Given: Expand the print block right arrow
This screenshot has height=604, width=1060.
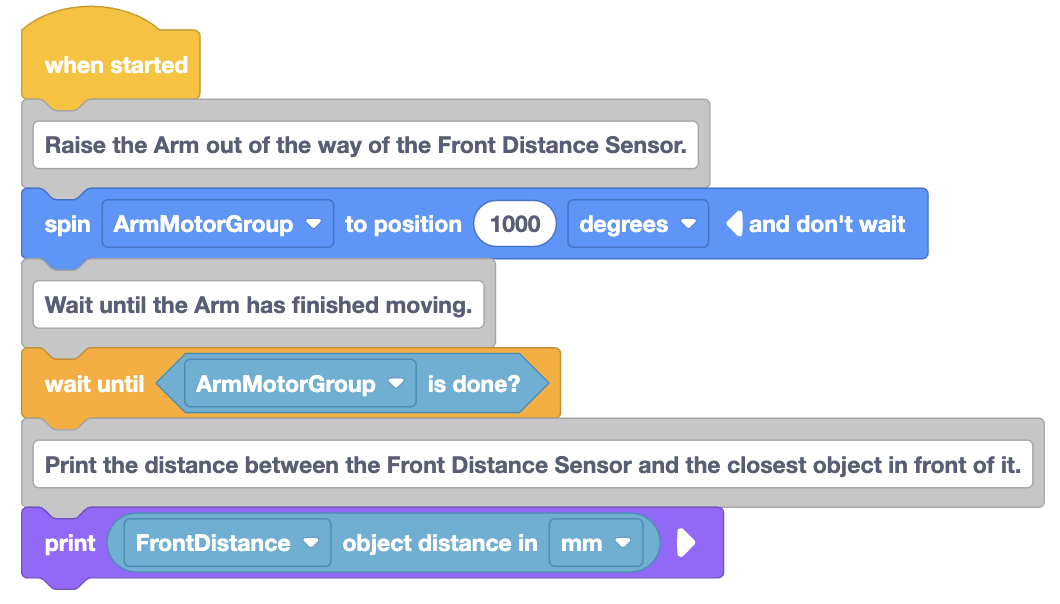Looking at the screenshot, I should coord(685,543).
